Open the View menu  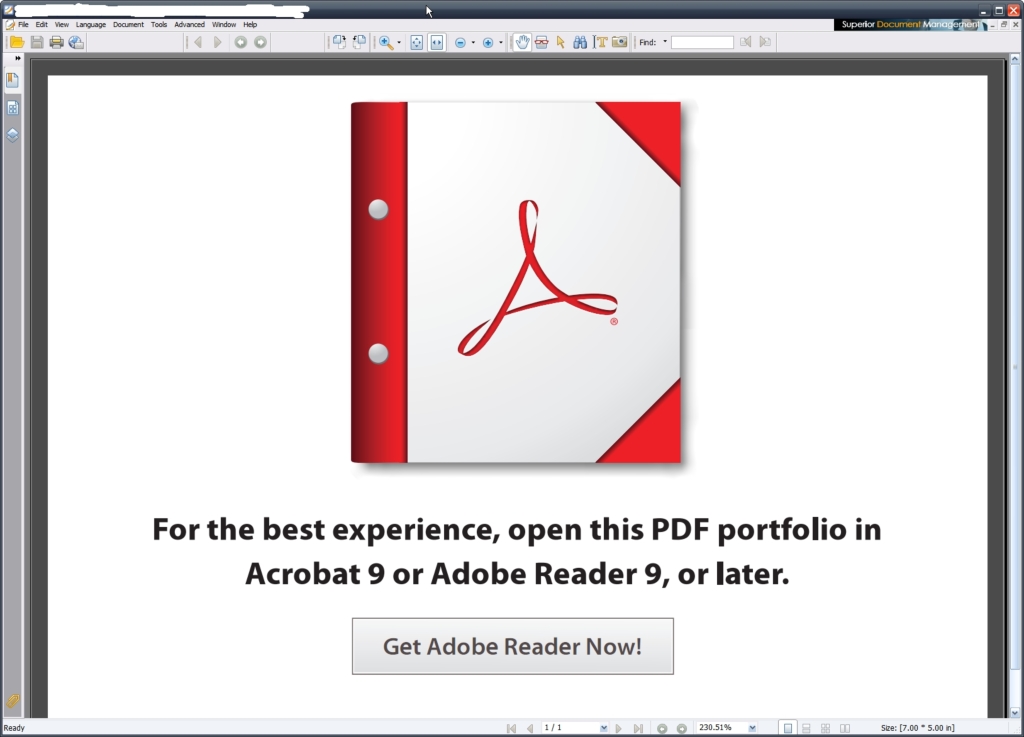[x=62, y=25]
